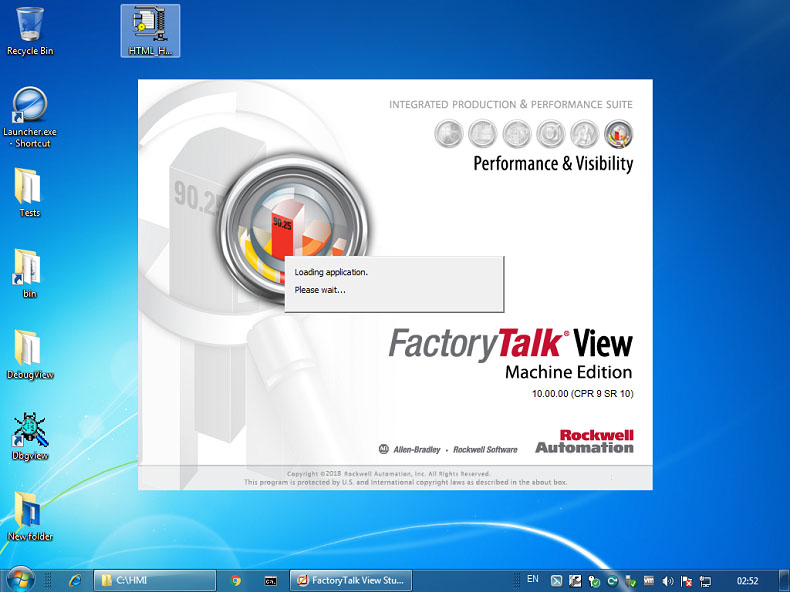The height and width of the screenshot is (592, 790).
Task: Open Google Chrome from the taskbar
Action: pos(235,580)
